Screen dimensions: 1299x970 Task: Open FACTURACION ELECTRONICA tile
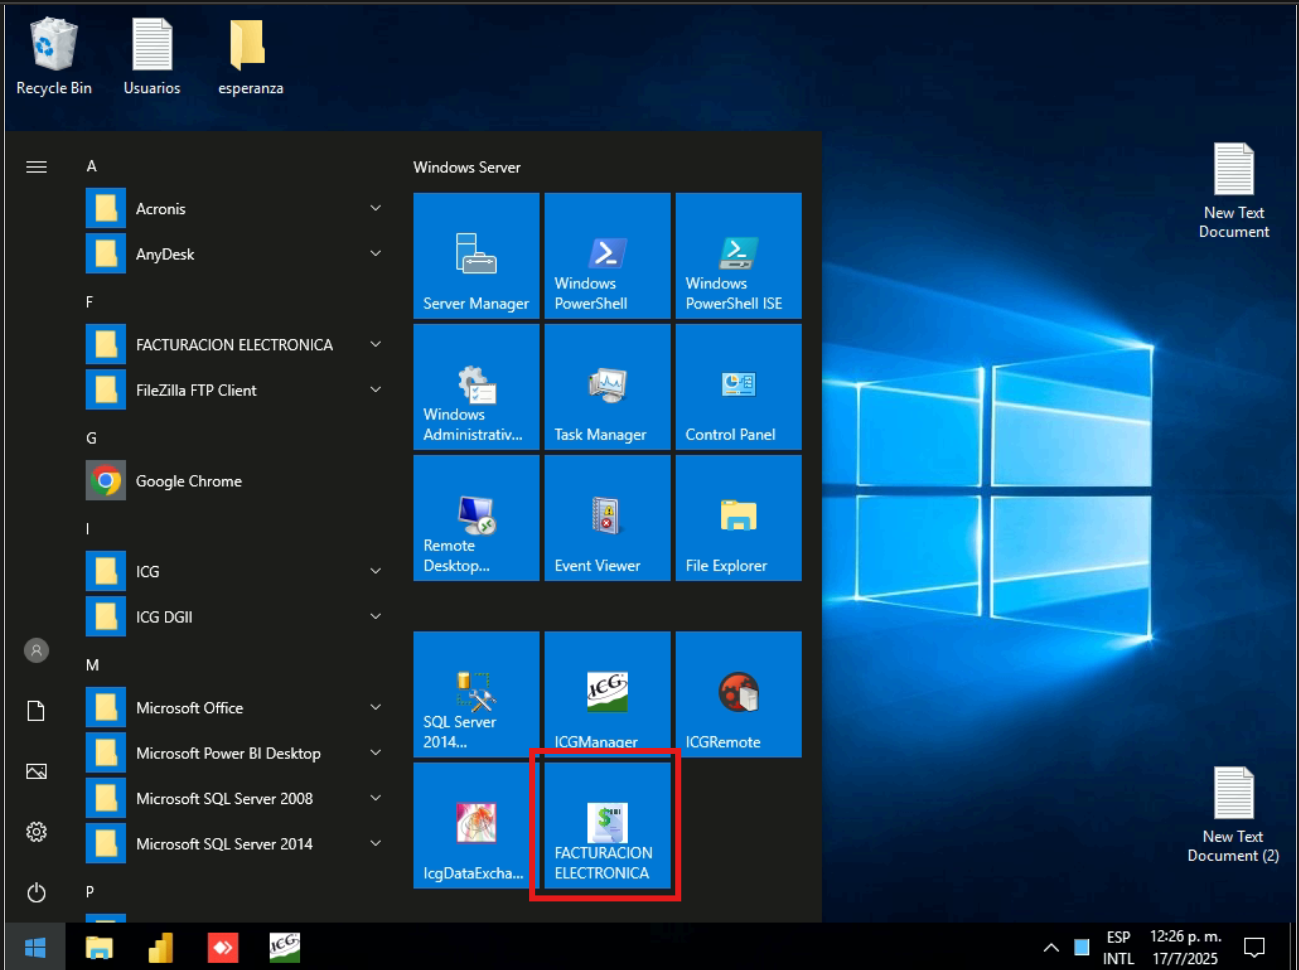tap(607, 826)
